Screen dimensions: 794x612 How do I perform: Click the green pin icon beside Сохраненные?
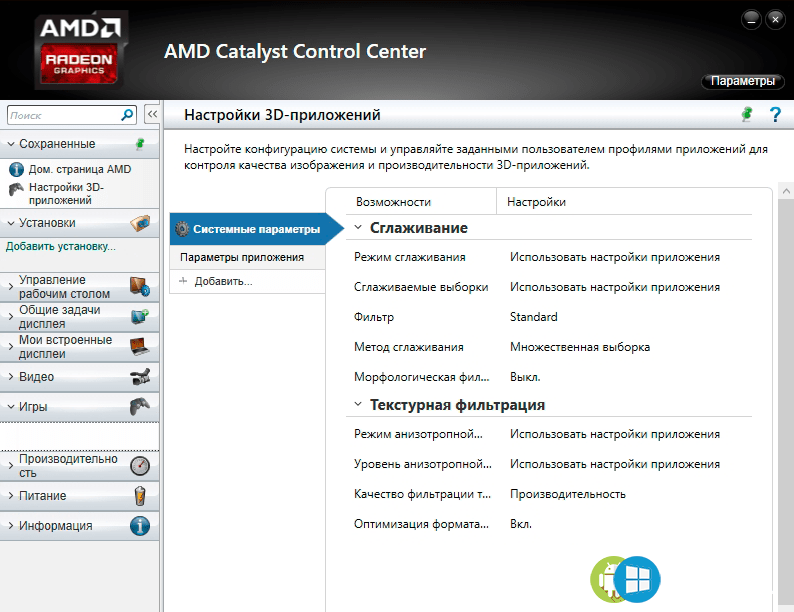pyautogui.click(x=140, y=144)
